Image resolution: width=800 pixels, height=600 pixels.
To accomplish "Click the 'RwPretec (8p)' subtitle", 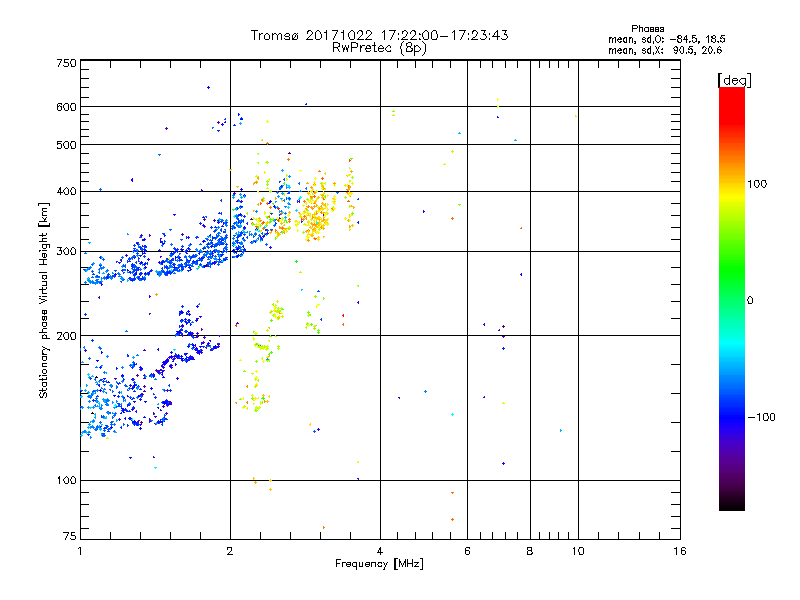I will [x=379, y=48].
